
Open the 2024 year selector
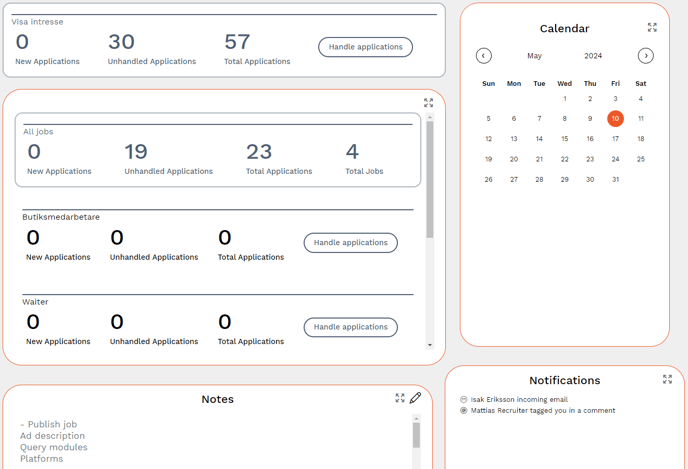593,56
